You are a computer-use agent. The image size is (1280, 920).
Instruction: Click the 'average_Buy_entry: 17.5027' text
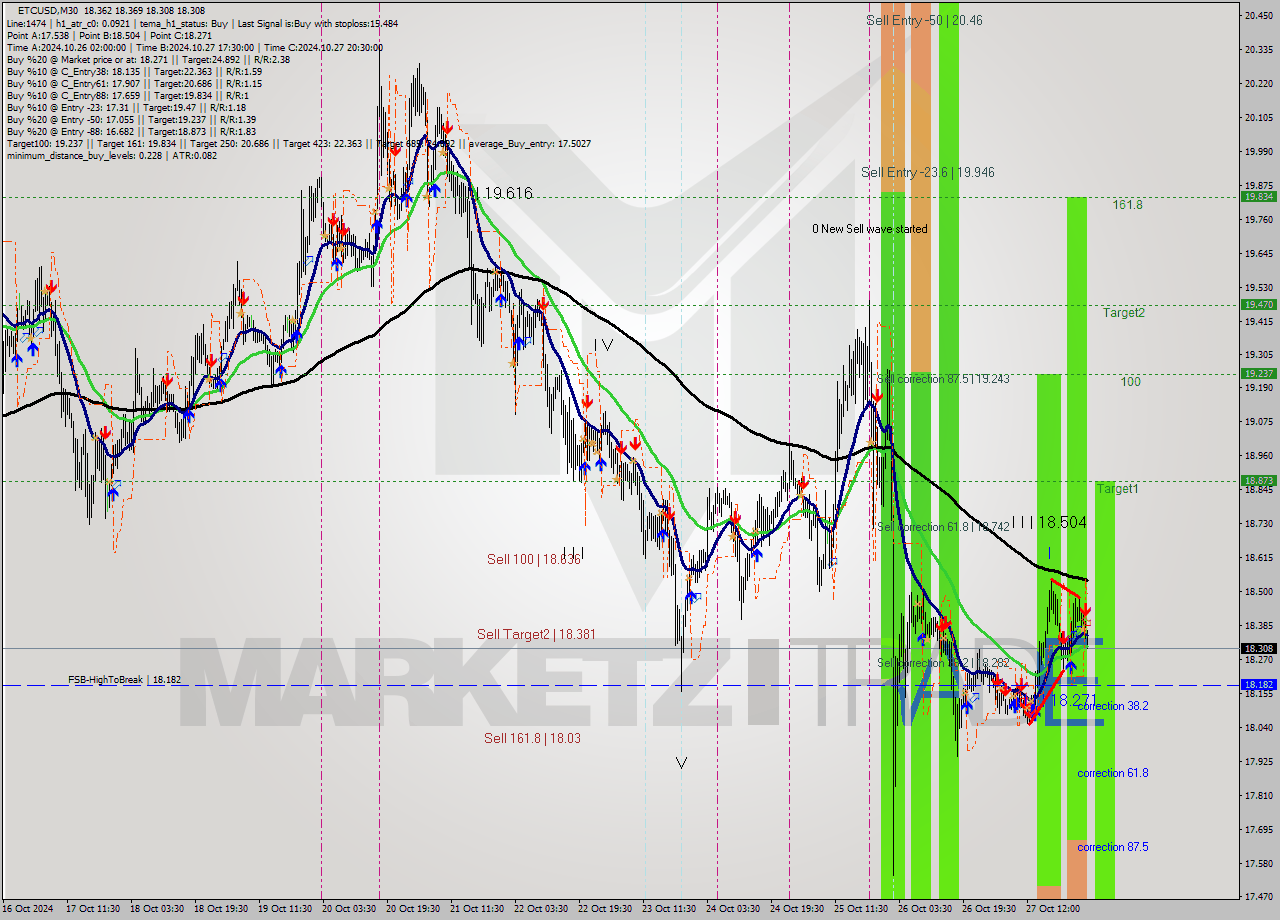(532, 144)
